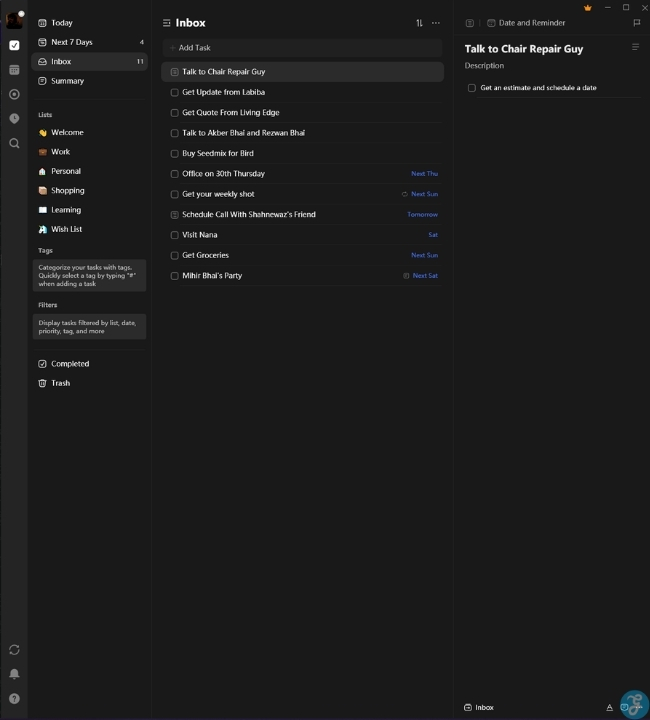Open Completed tasks view
Screen dimensions: 650x720
[90, 364]
